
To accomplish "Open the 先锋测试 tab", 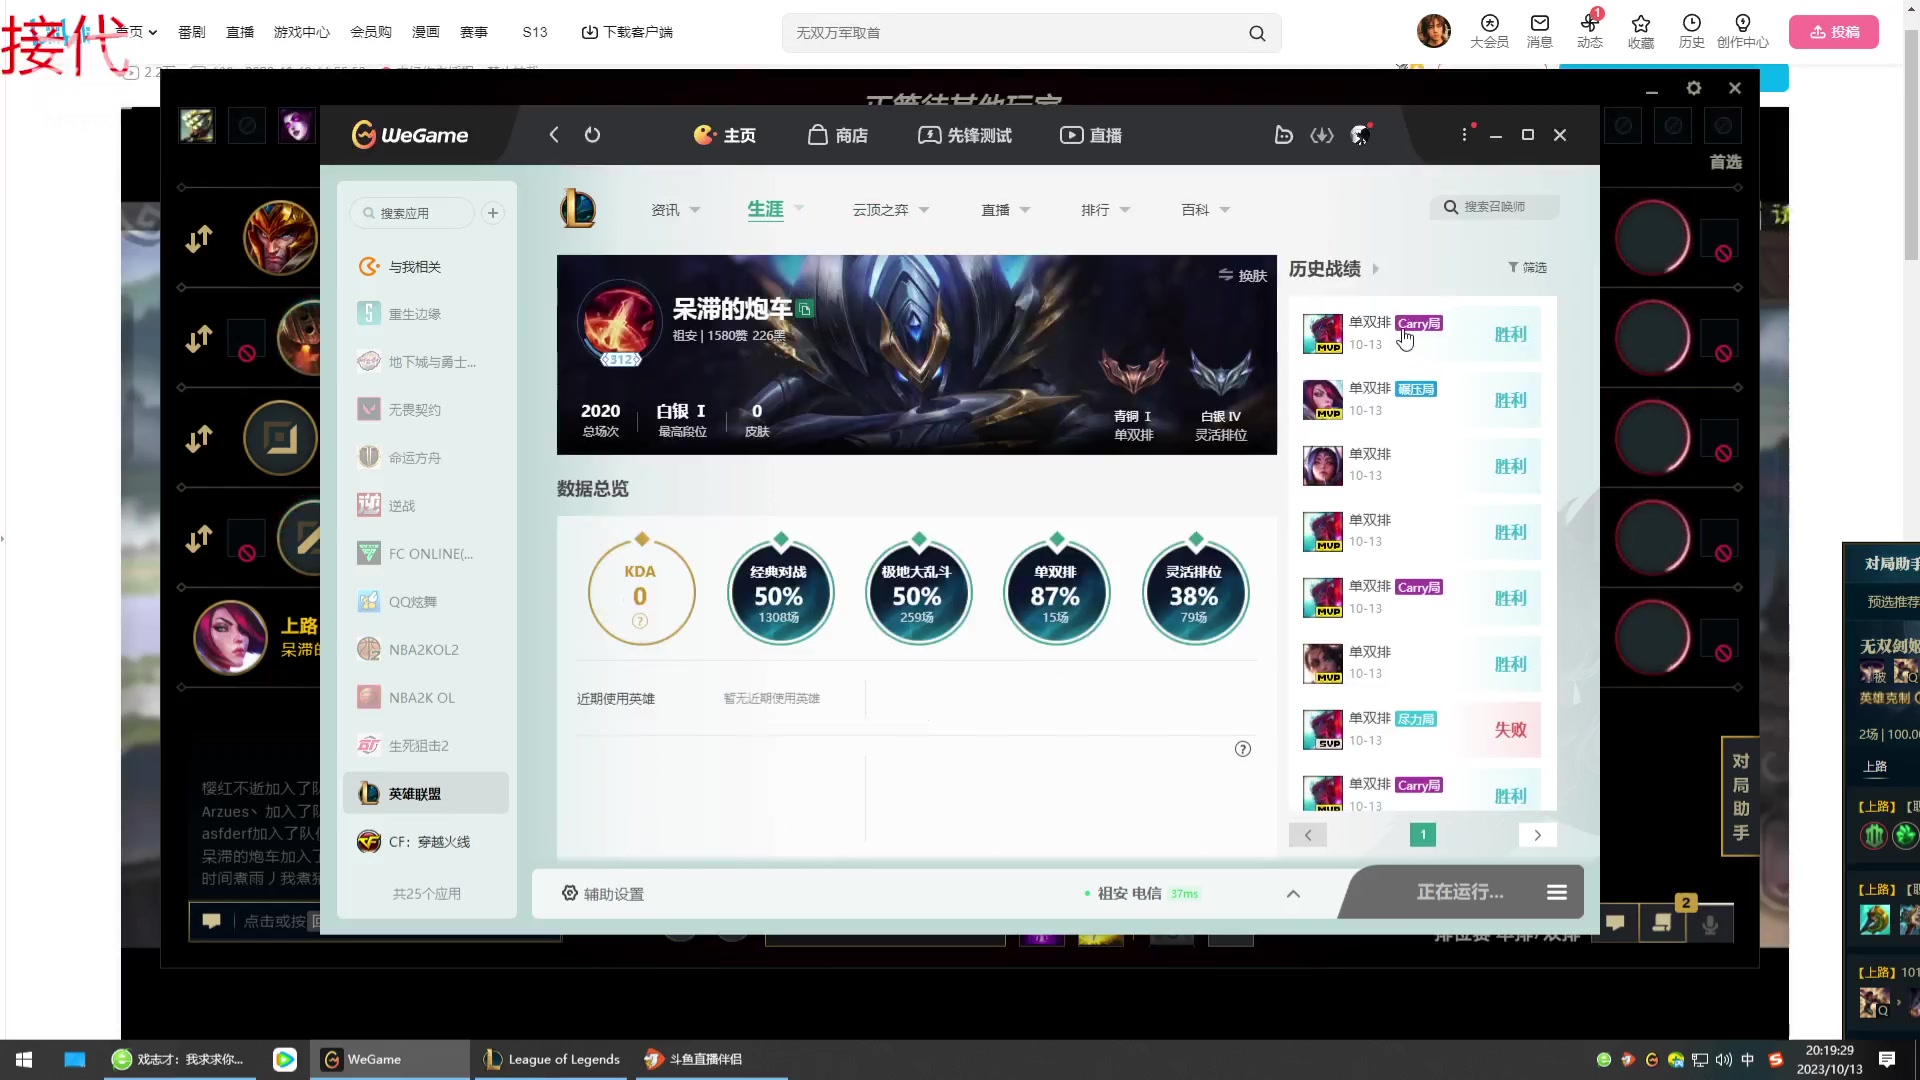I will [965, 135].
